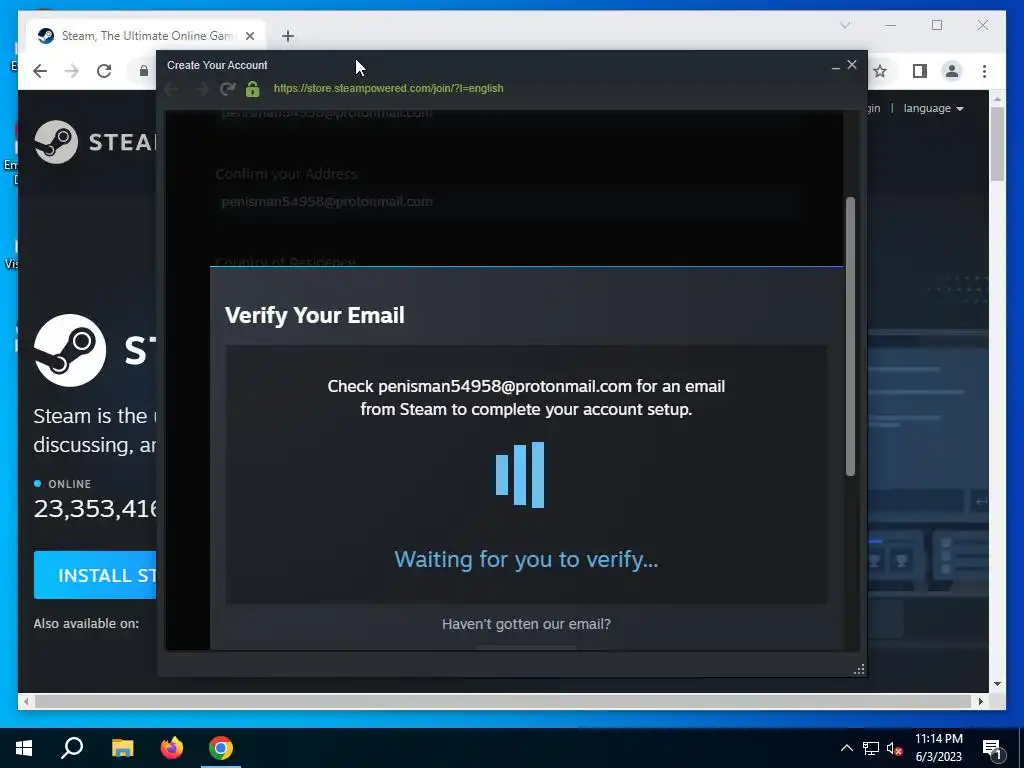Open the notification center icon
Screen dimensions: 1024x768
992,748
